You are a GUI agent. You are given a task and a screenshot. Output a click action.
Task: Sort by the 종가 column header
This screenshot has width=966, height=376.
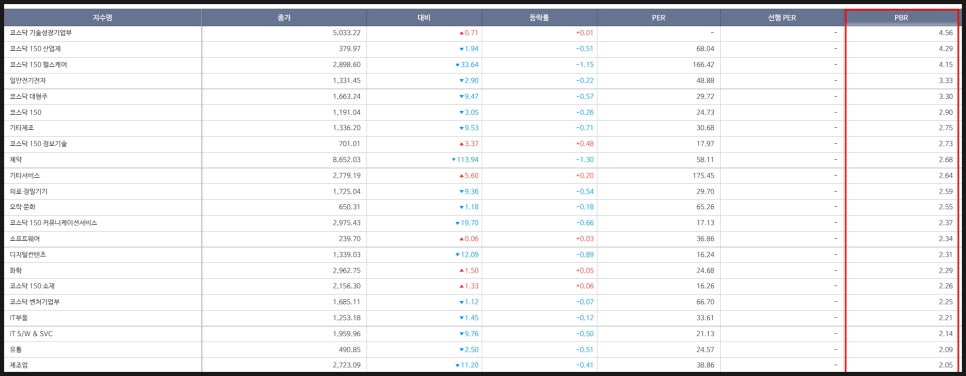[284, 18]
